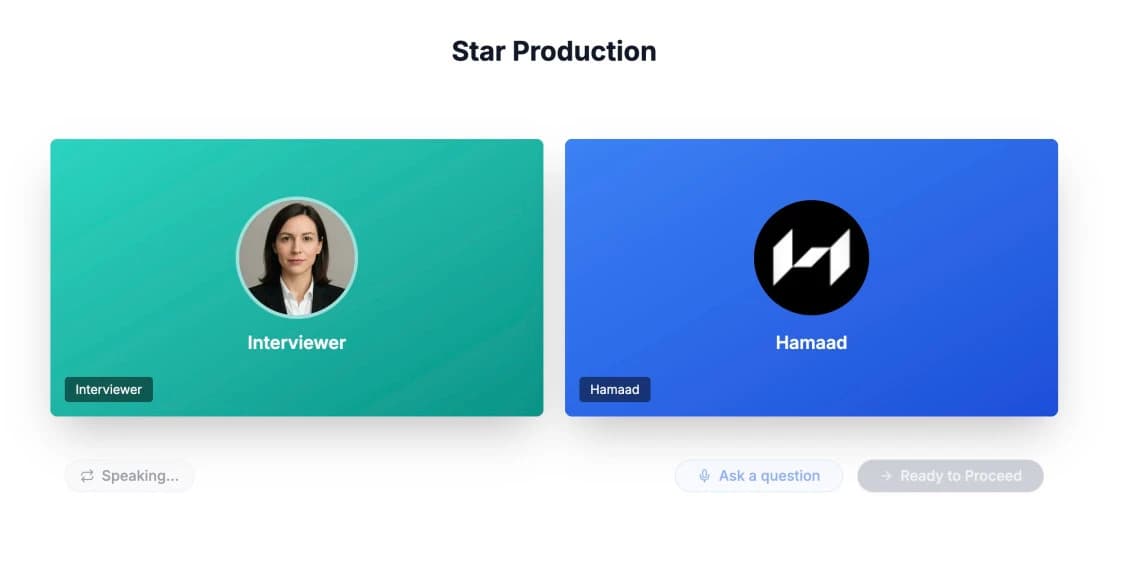Select the Hamaad name below the logo
The image size is (1140, 573).
click(x=811, y=342)
